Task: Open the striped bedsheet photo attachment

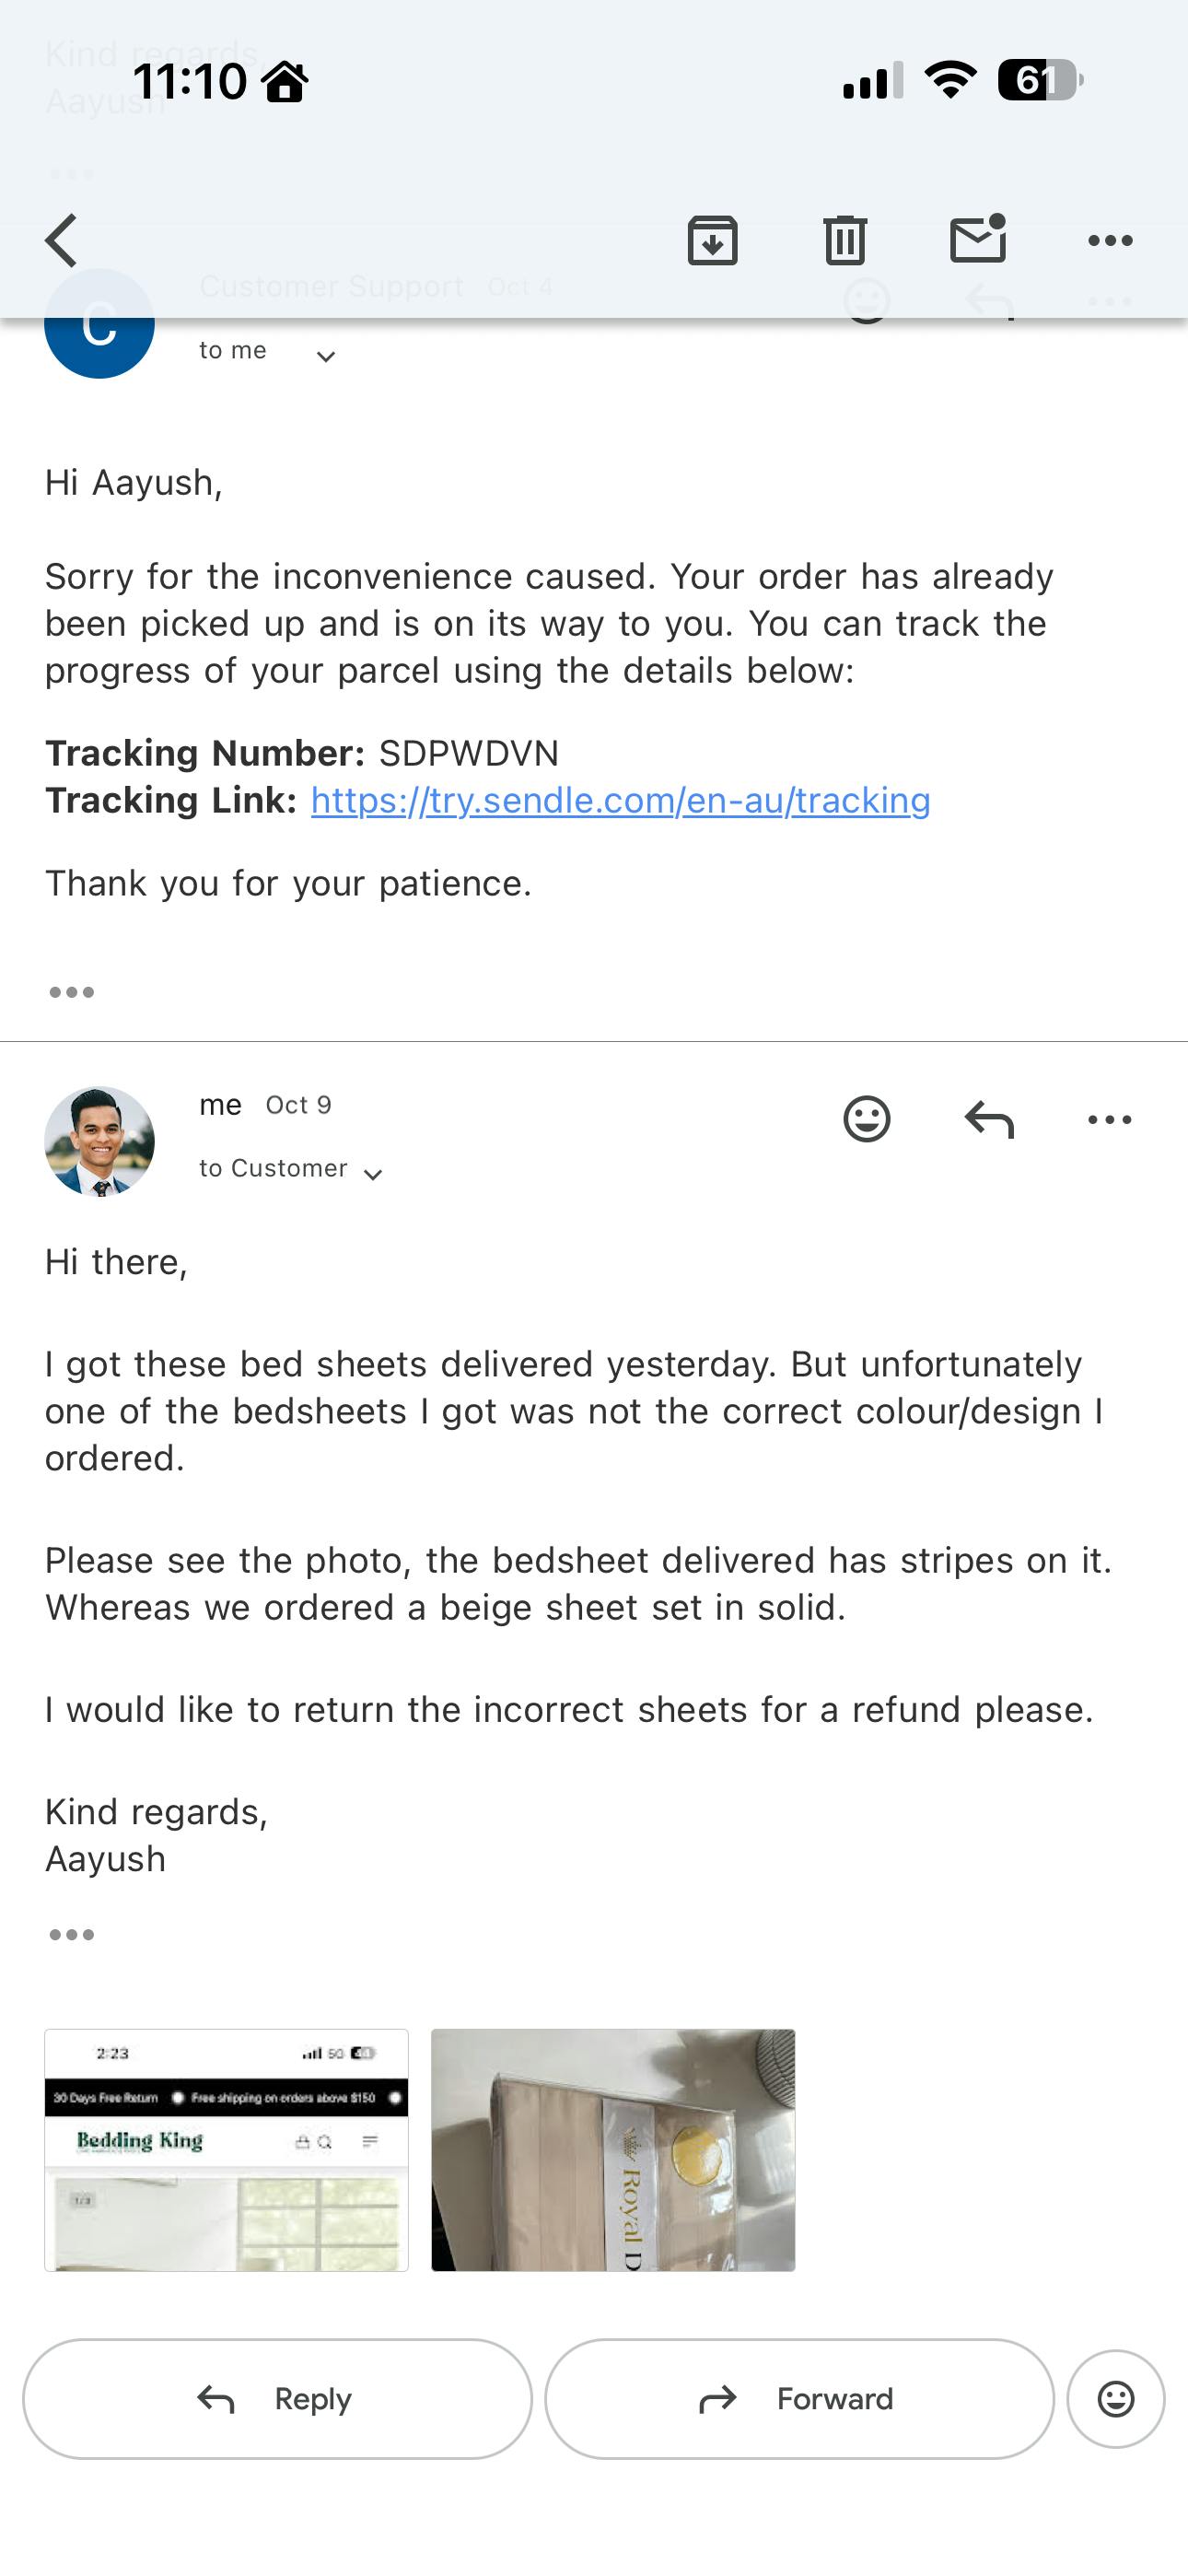Action: 613,2150
